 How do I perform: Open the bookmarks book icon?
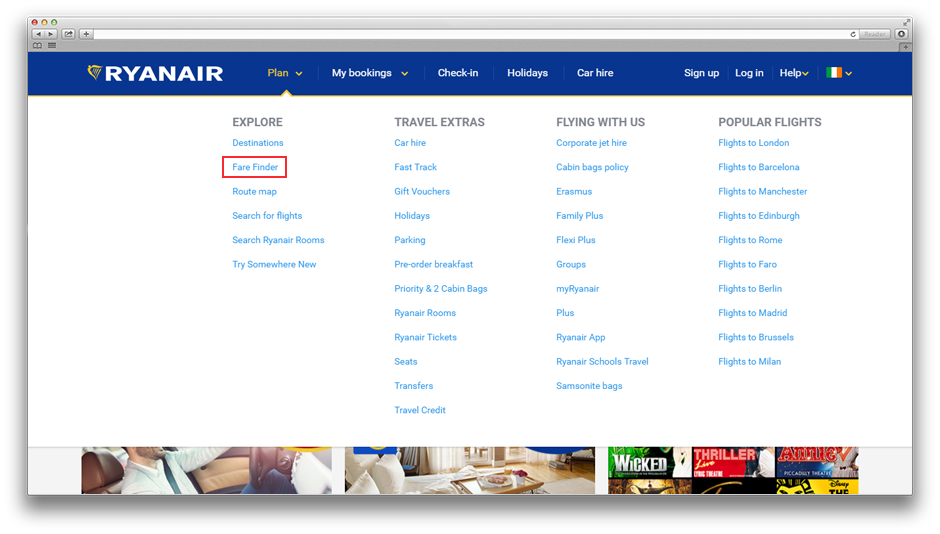[37, 46]
